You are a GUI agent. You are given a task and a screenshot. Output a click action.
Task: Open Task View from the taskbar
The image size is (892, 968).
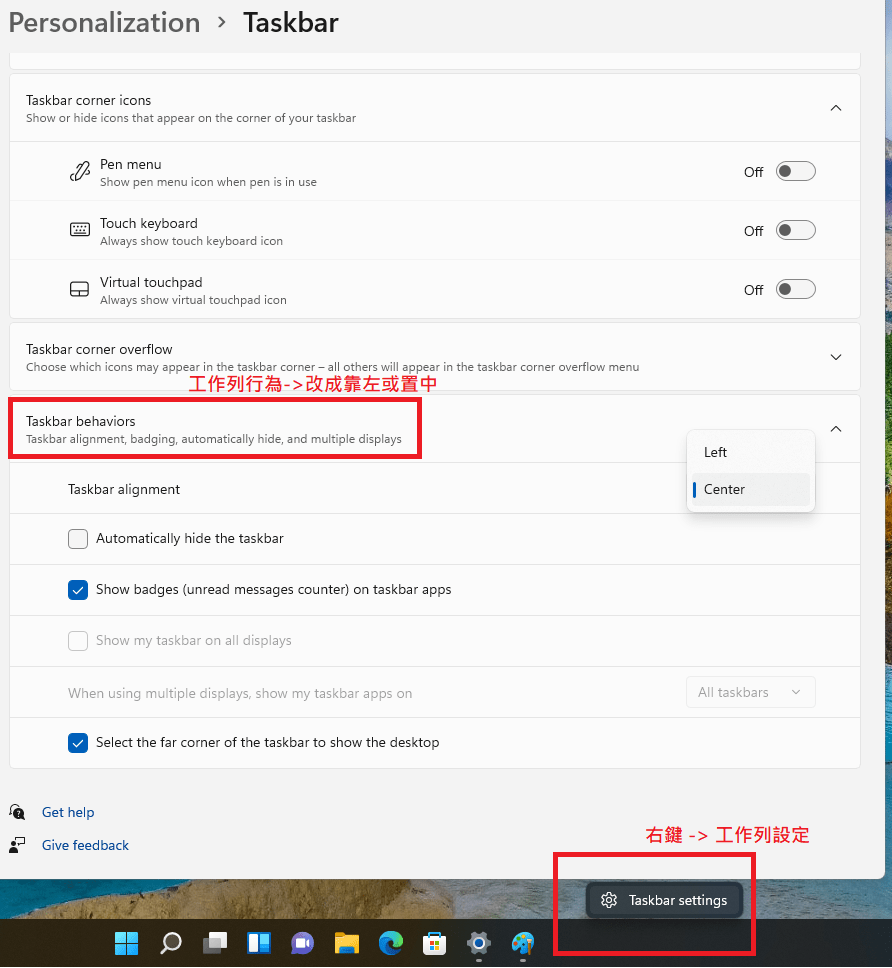click(x=214, y=942)
